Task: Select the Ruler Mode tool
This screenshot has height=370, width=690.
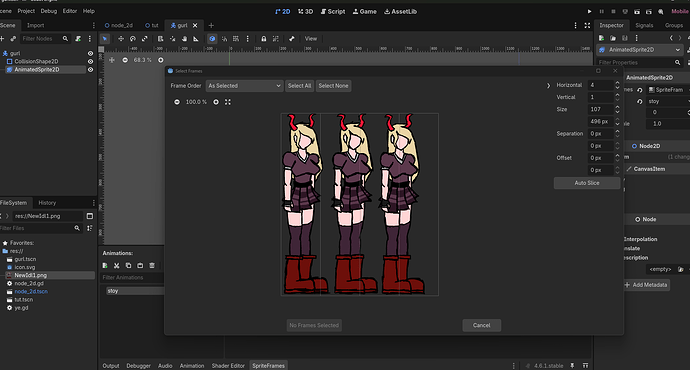Action: pyautogui.click(x=196, y=39)
